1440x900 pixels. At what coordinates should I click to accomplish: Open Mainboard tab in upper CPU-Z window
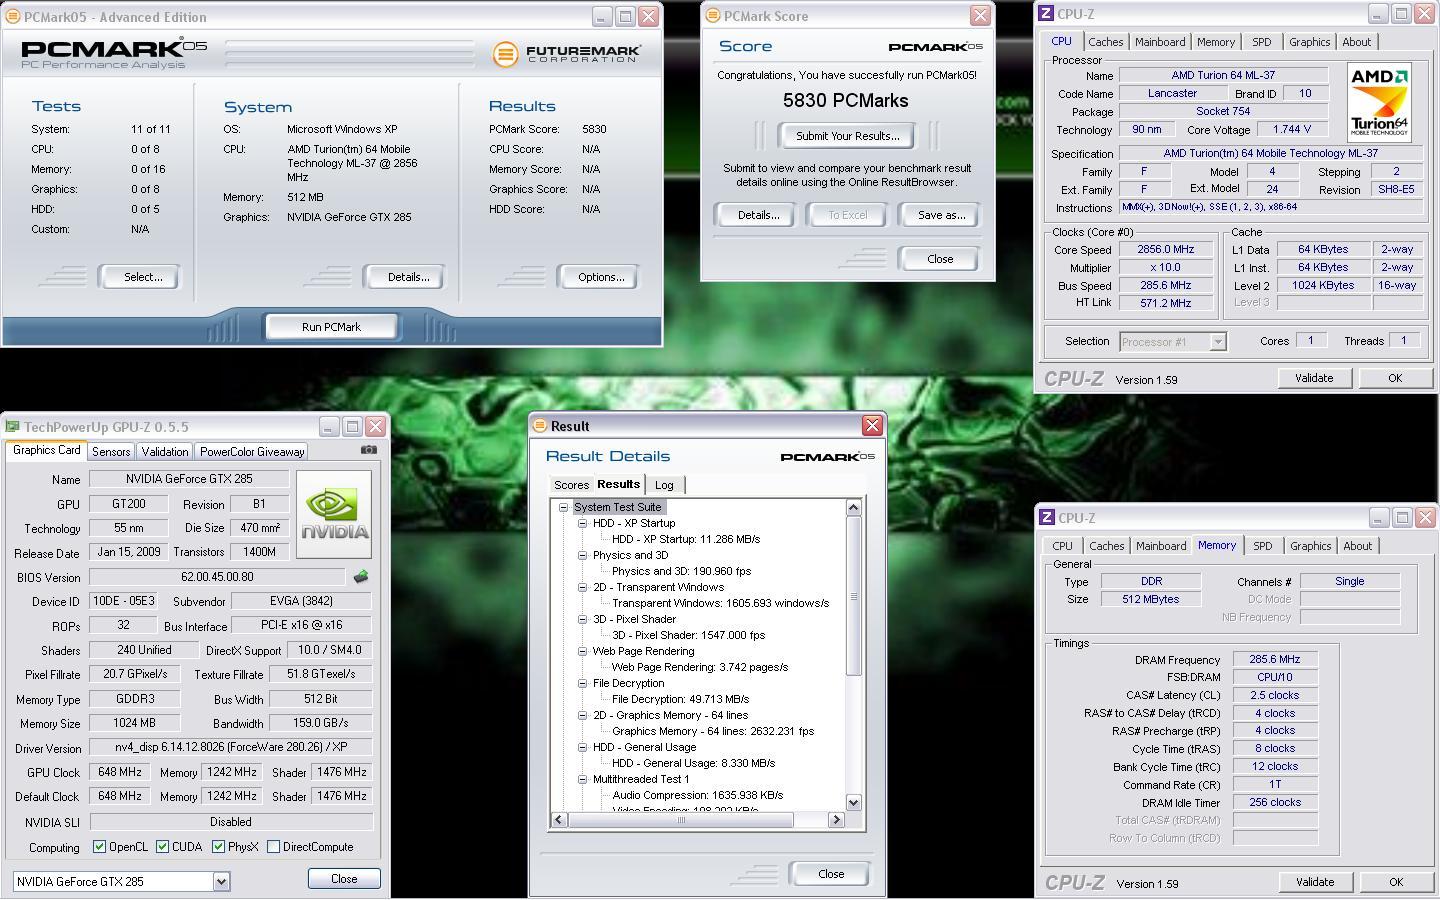[x=1160, y=42]
